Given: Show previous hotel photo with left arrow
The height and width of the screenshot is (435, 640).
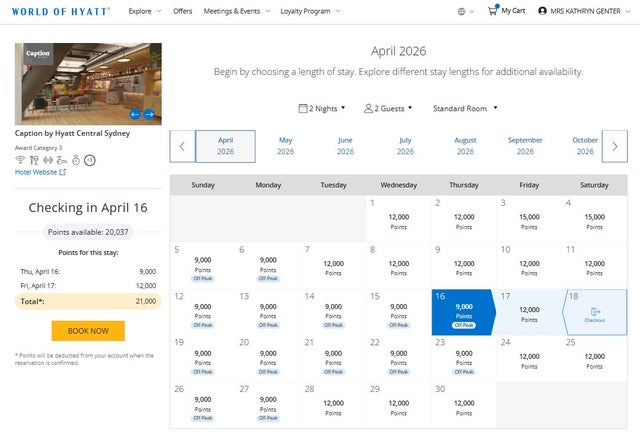Looking at the screenshot, I should click(135, 115).
